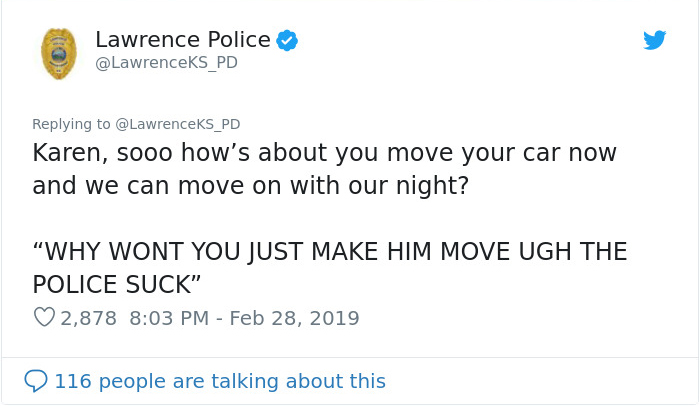Screen dimensions: 700x406
Task: Open the 8:03 PM tweet time
Action: [169, 318]
